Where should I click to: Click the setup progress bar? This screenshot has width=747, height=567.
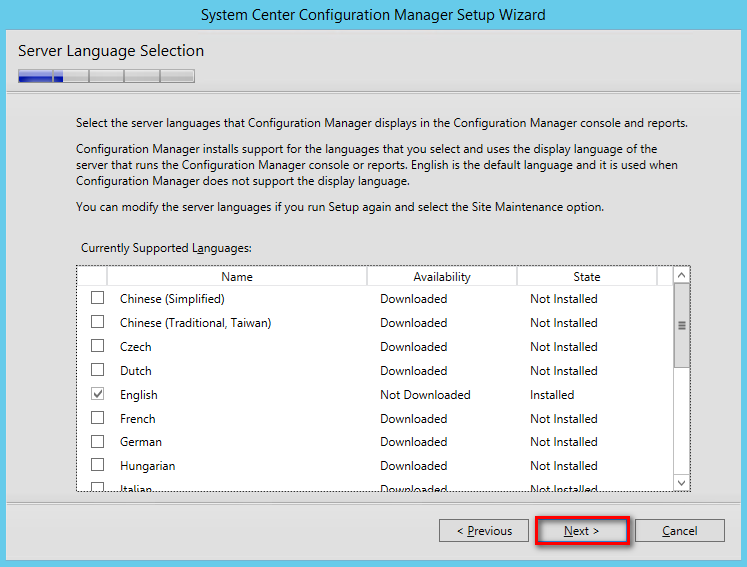(106, 76)
